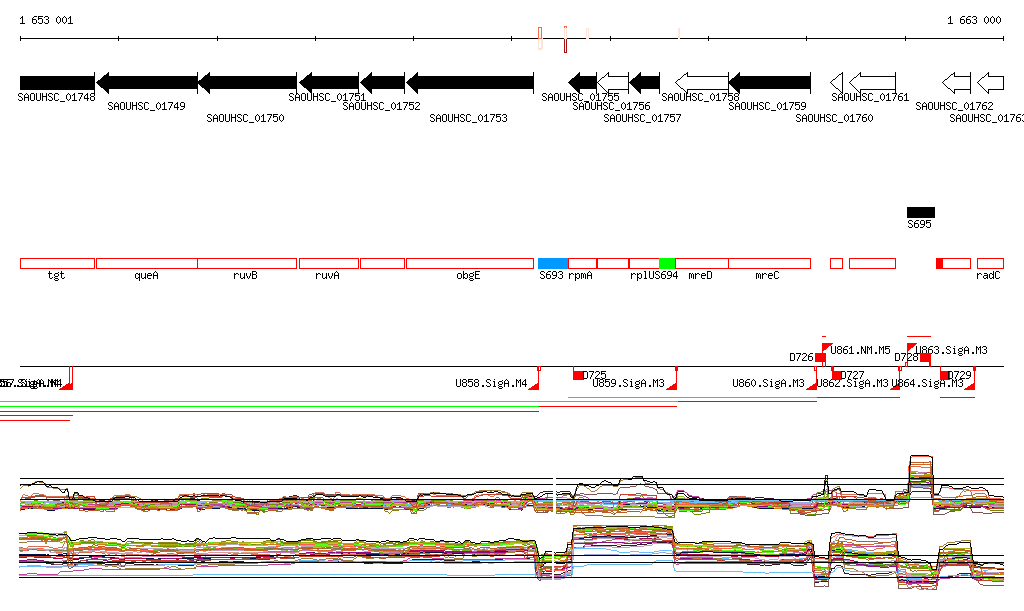Click the SAOUHSC_01750 text label
Screen dimensions: 1024x611
[x=246, y=118]
